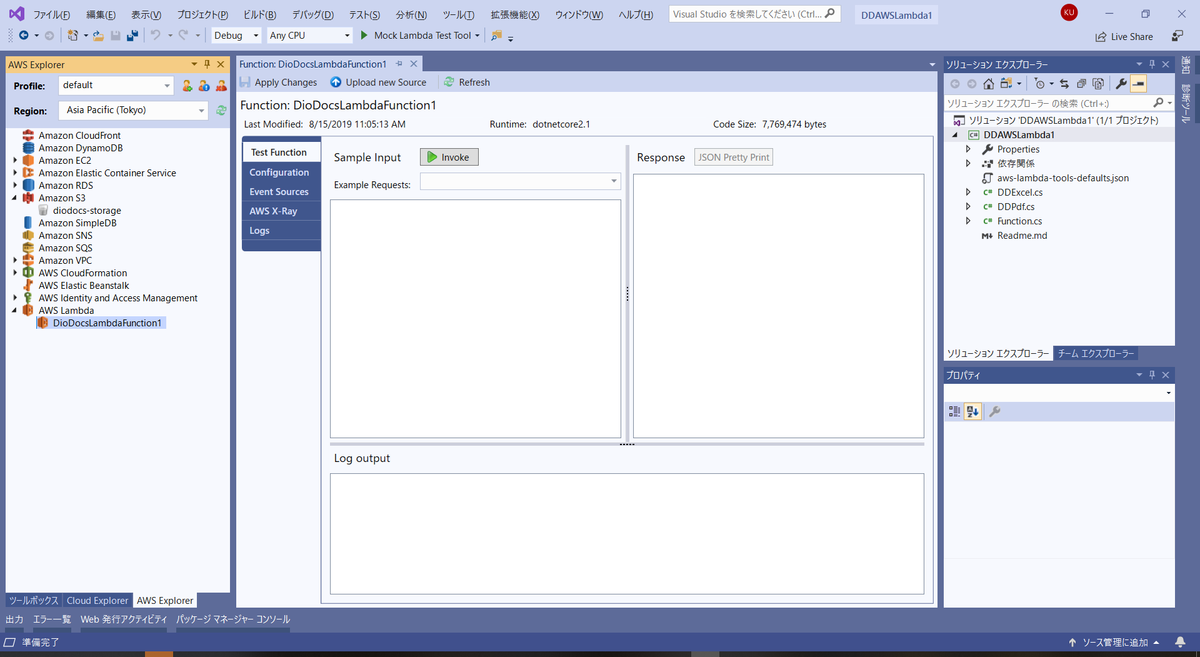Click ソース管理に追加 in status bar

point(1113,642)
